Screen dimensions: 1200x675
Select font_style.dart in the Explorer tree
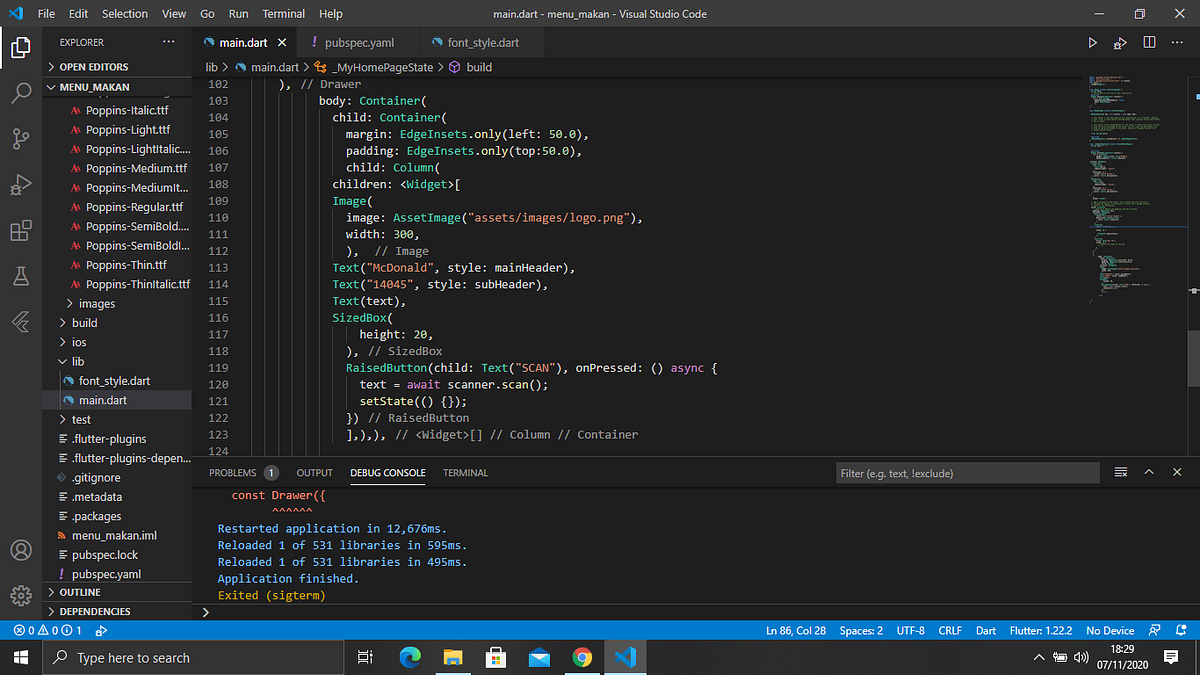(113, 380)
